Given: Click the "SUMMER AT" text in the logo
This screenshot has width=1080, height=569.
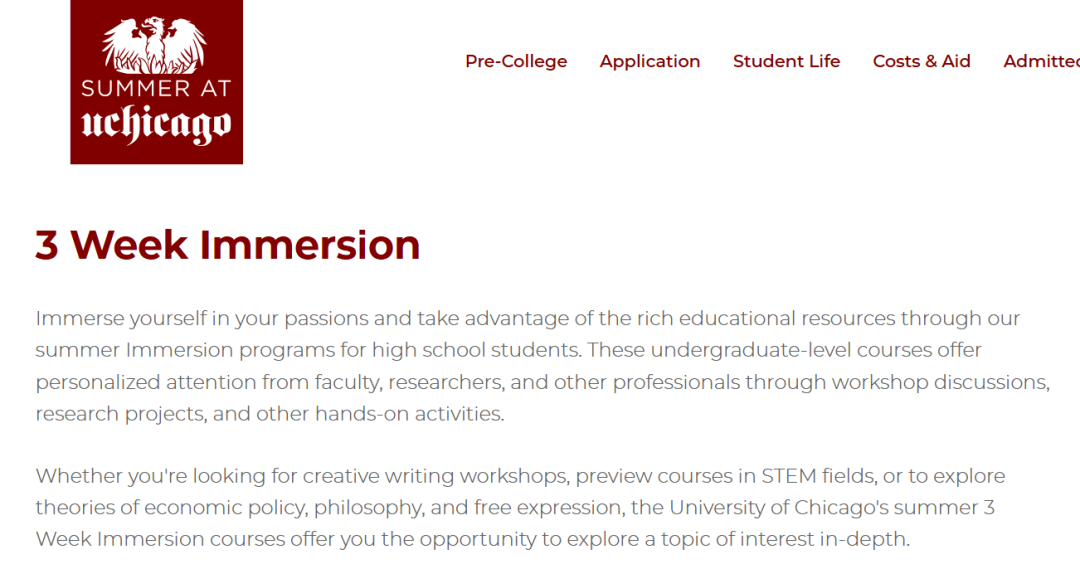Looking at the screenshot, I should 156,89.
